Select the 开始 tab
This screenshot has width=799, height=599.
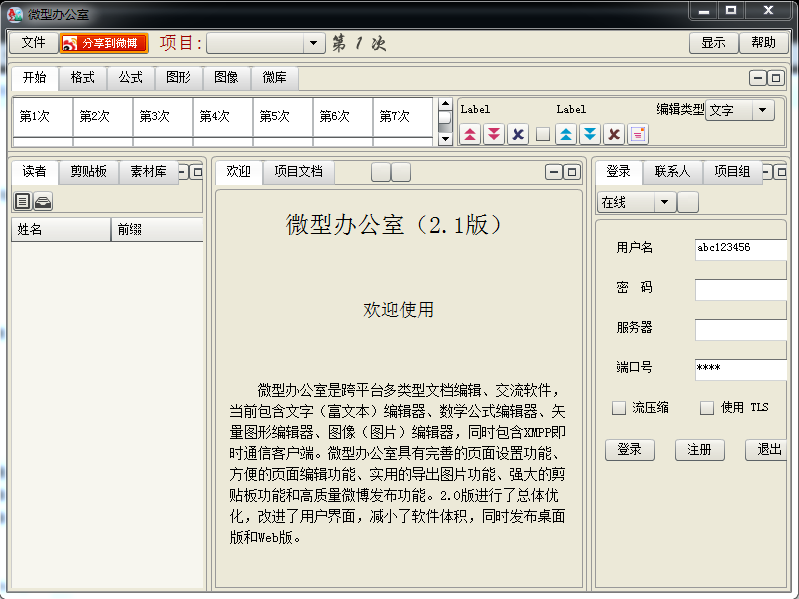35,78
